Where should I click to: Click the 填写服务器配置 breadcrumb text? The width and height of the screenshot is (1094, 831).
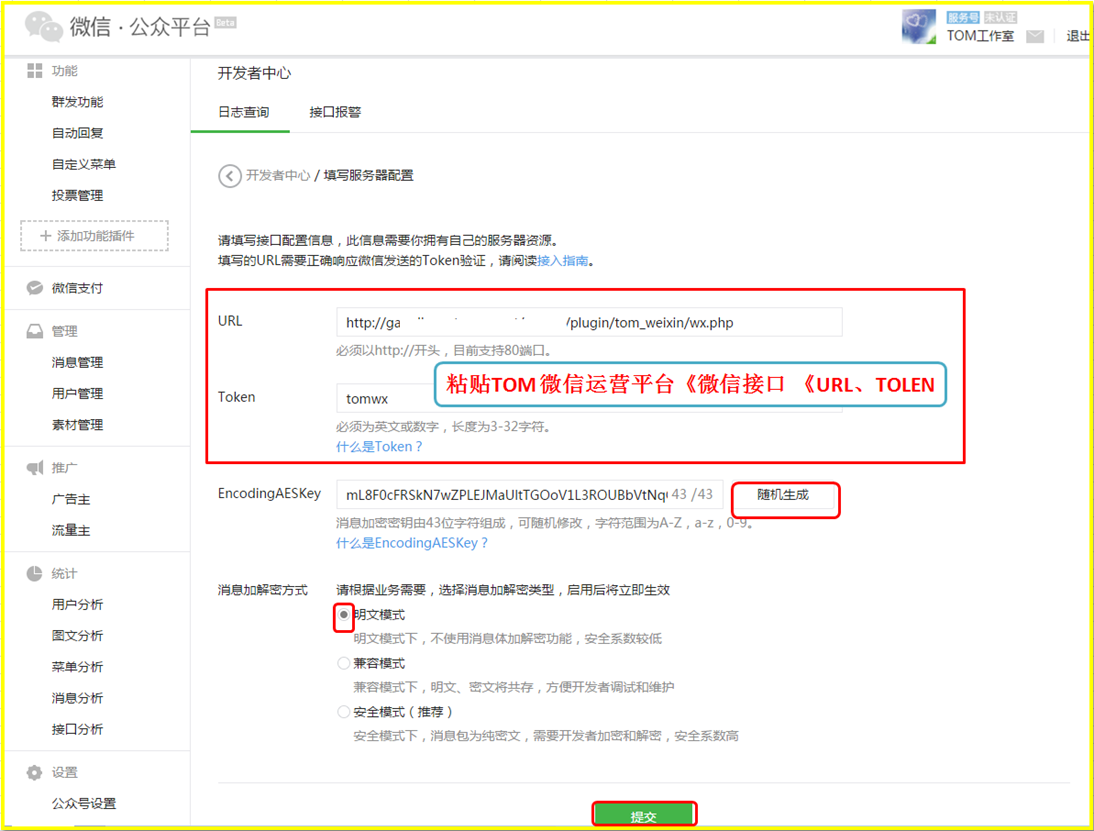(368, 176)
